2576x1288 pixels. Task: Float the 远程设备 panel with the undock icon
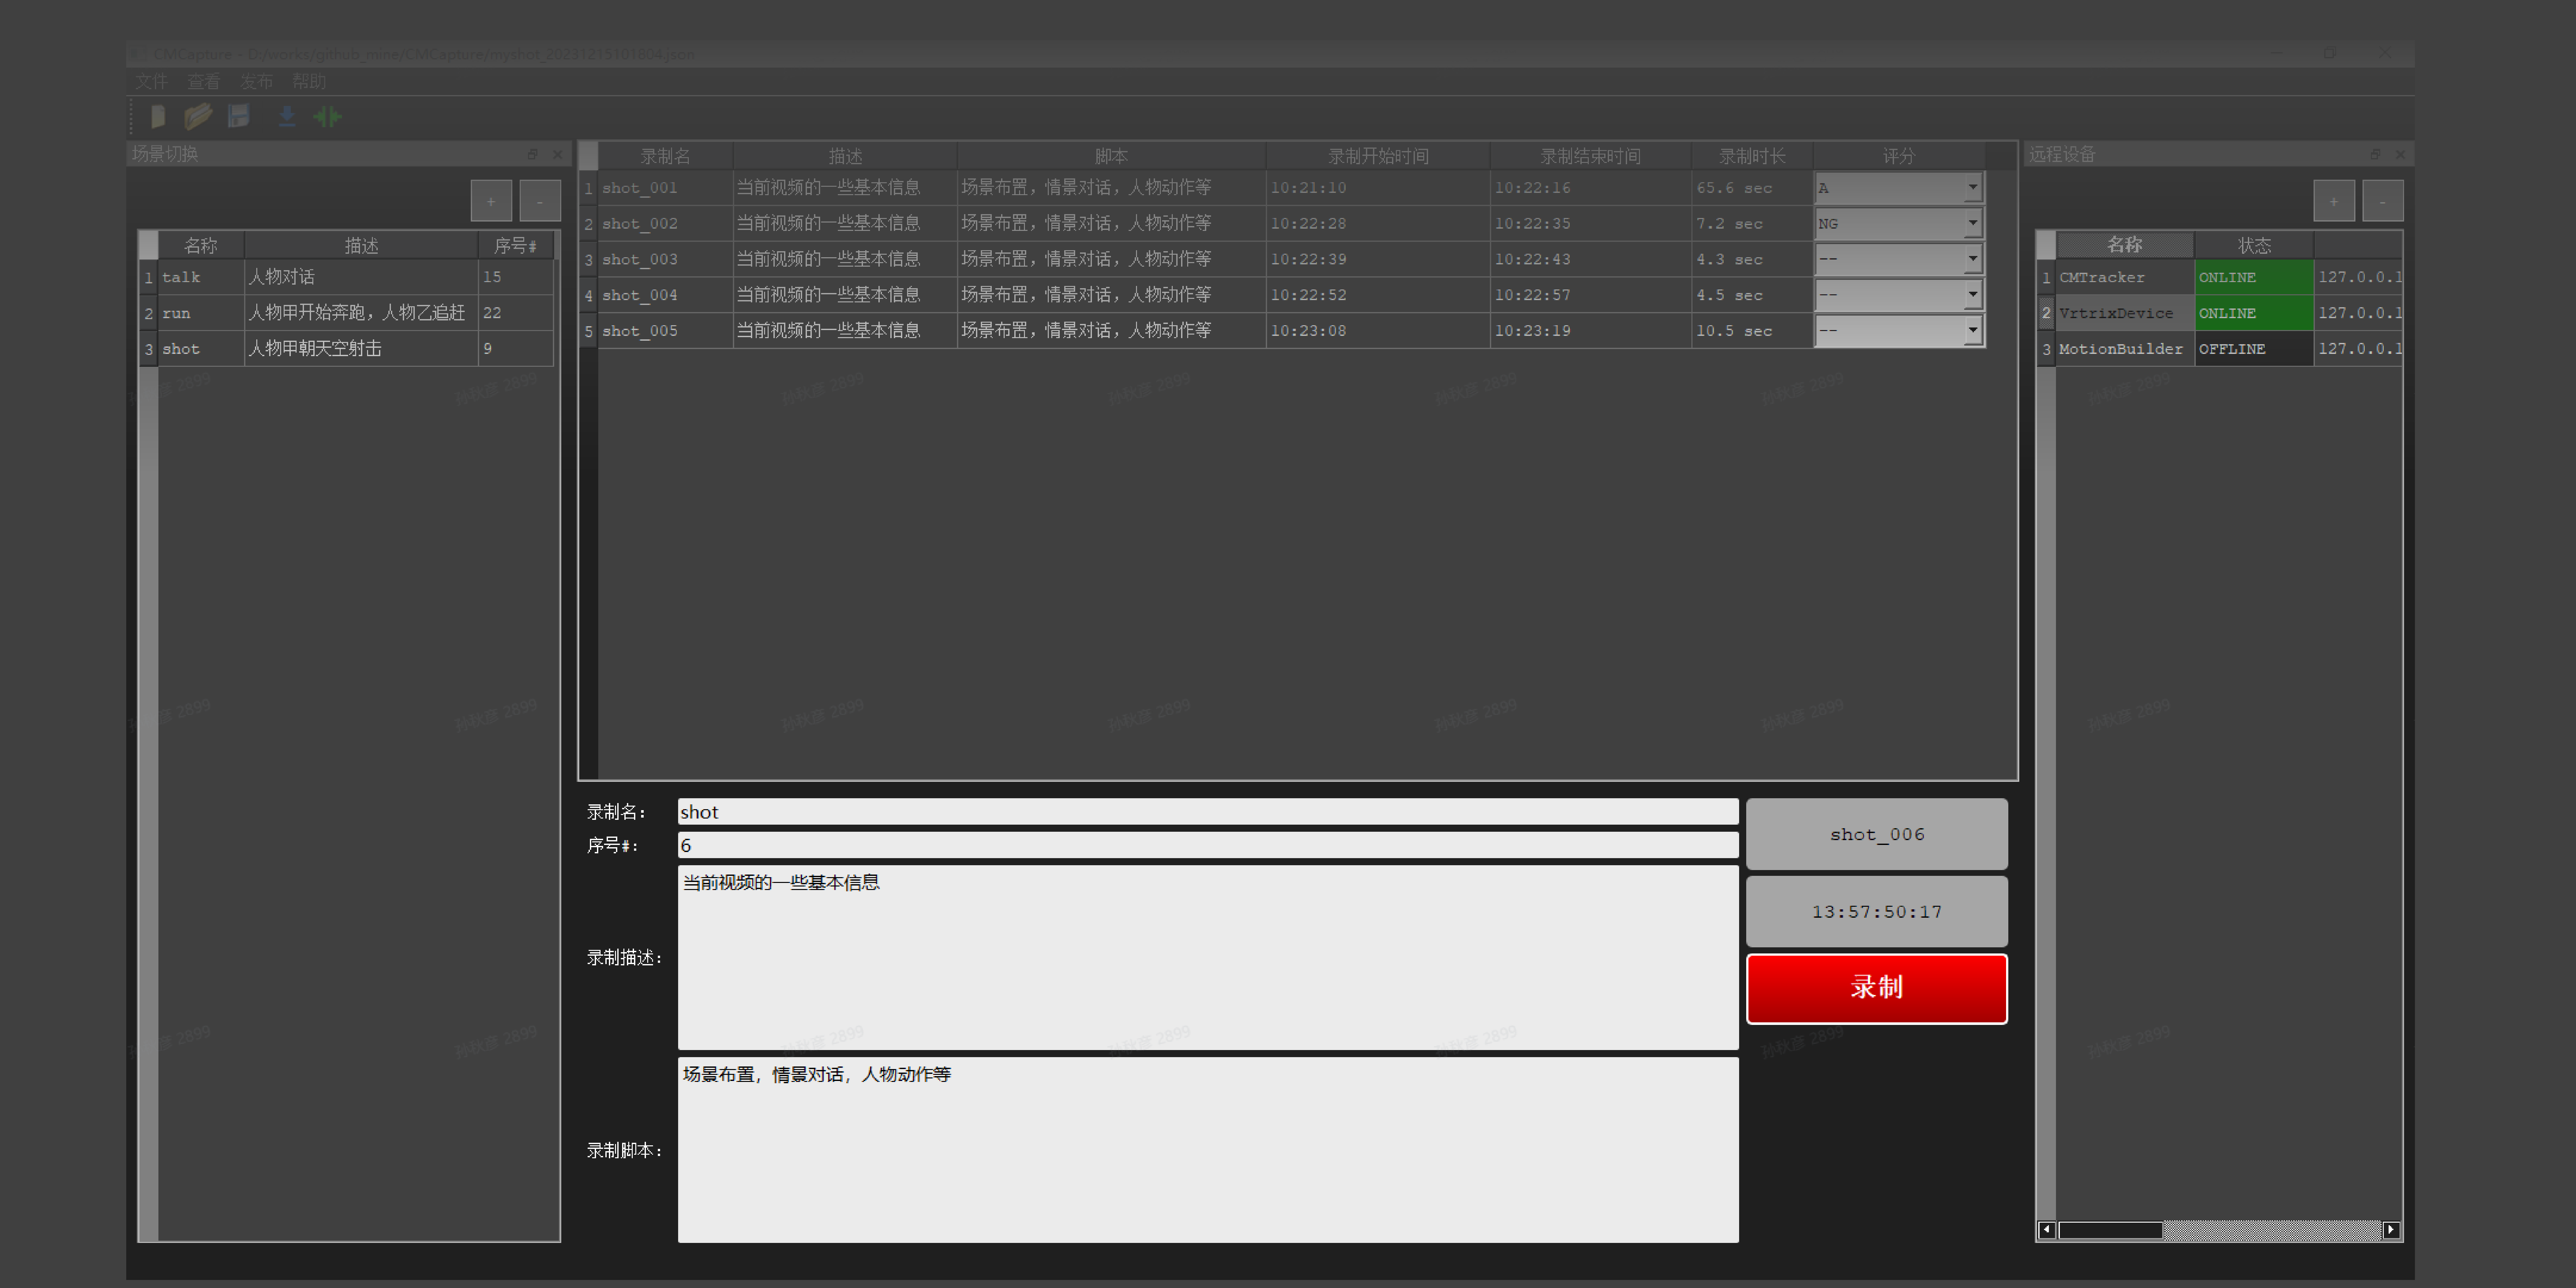point(2375,154)
